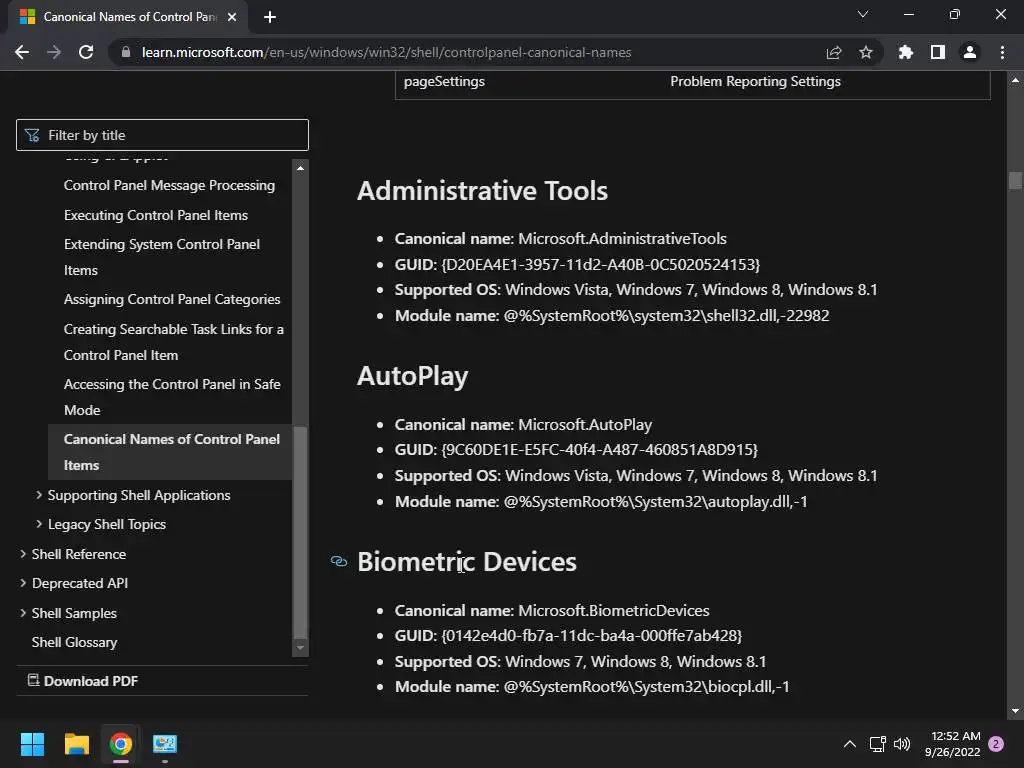The height and width of the screenshot is (768, 1024).
Task: Open the Chrome profile menu
Action: click(970, 52)
